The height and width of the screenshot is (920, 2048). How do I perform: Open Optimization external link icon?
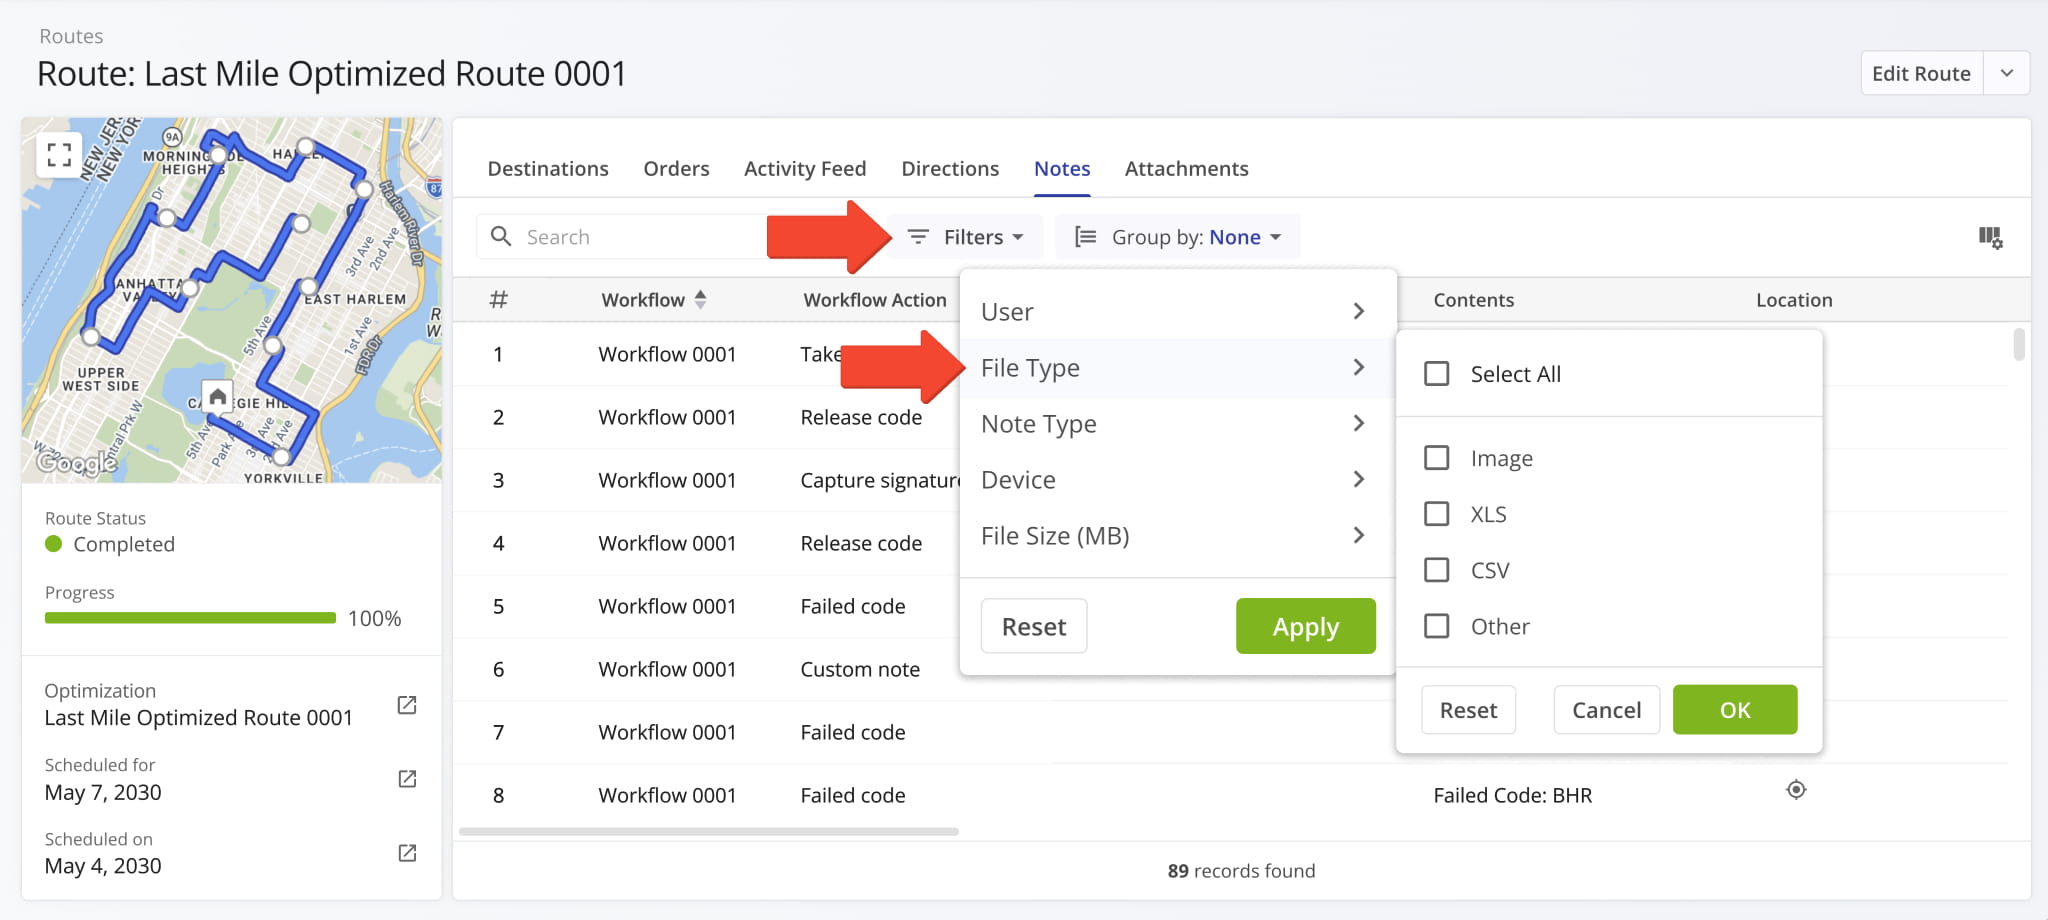coord(407,705)
